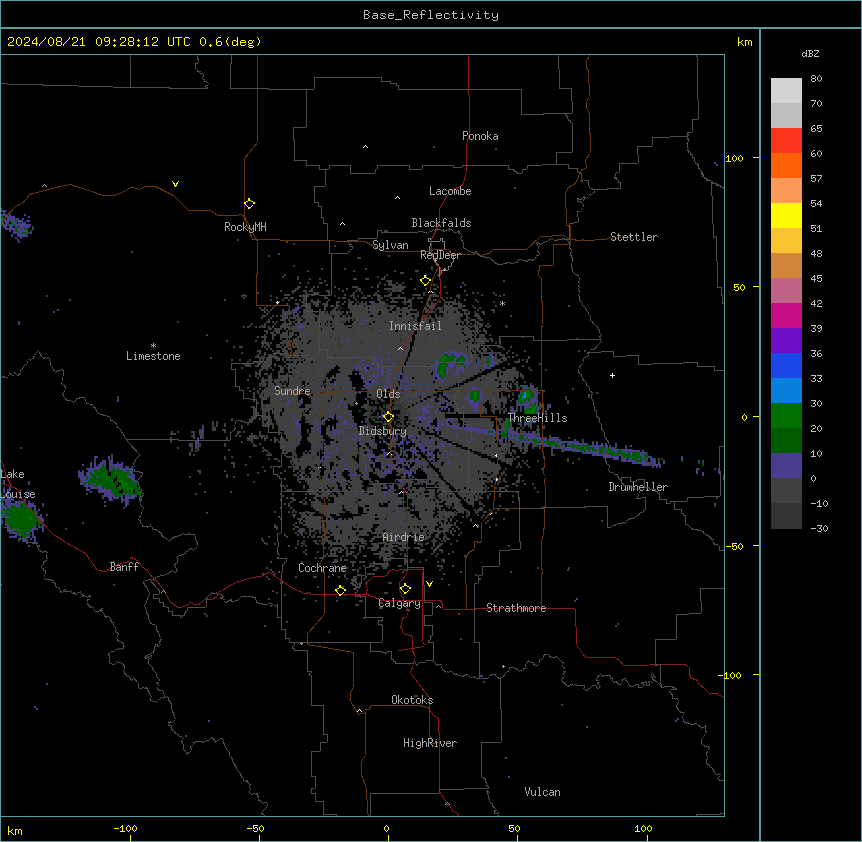Click the Vulcan label
The width and height of the screenshot is (862, 842).
[543, 792]
